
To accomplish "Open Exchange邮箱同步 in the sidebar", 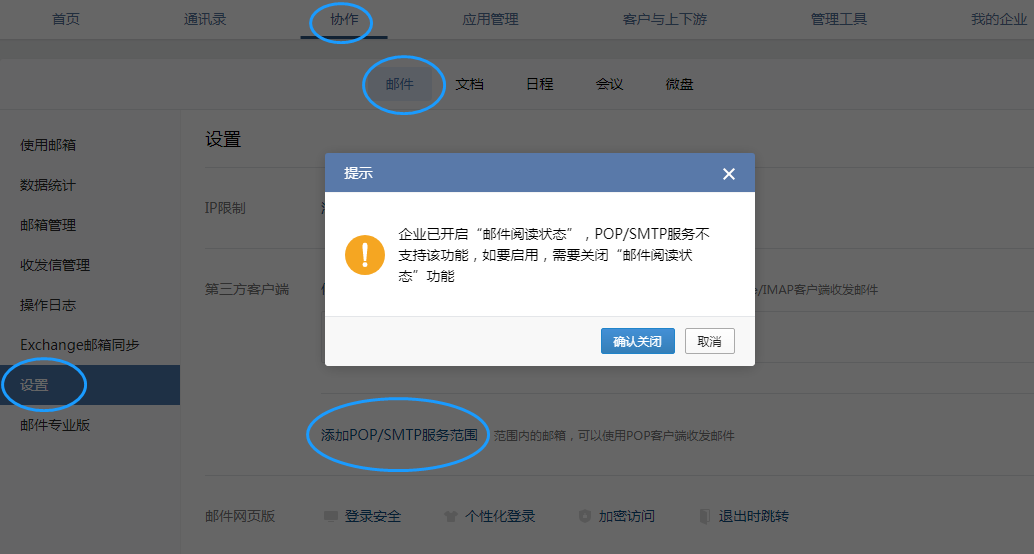I will (x=80, y=345).
